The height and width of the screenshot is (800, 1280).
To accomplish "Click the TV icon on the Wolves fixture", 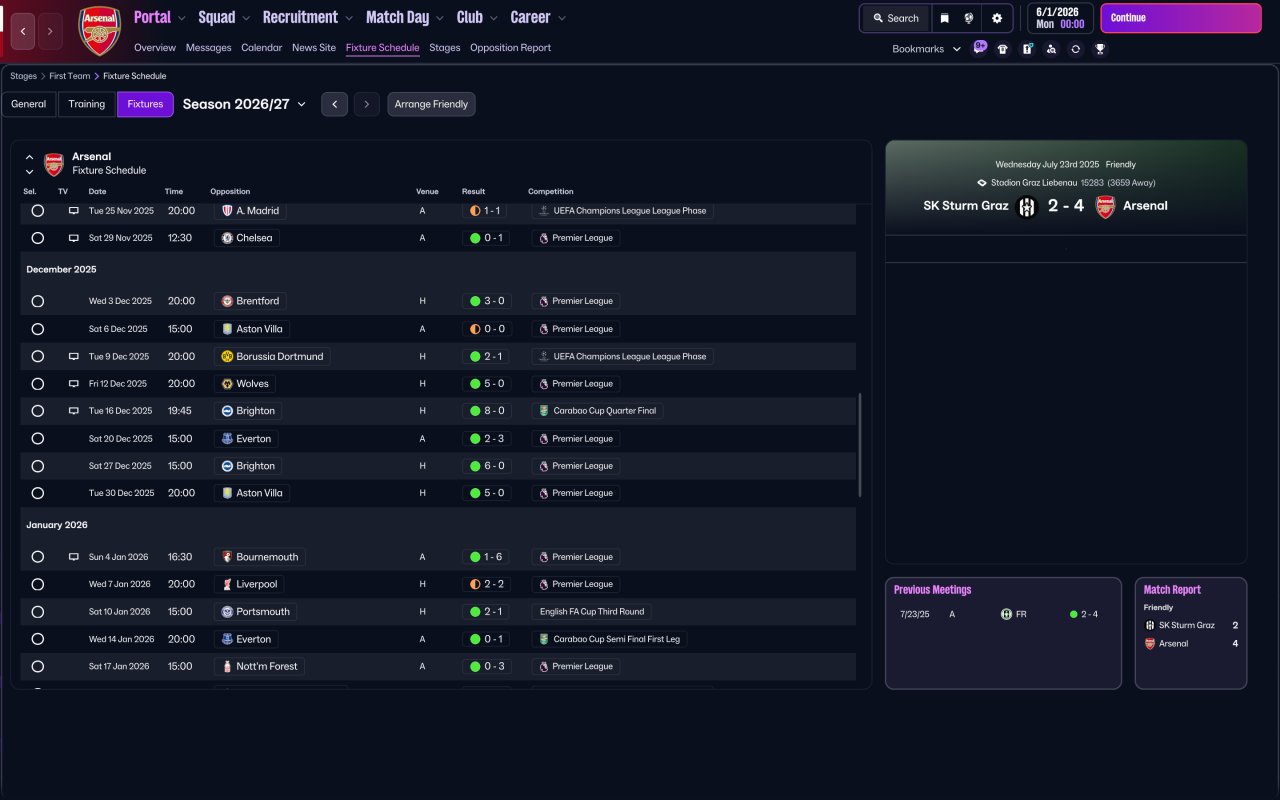I will point(73,384).
